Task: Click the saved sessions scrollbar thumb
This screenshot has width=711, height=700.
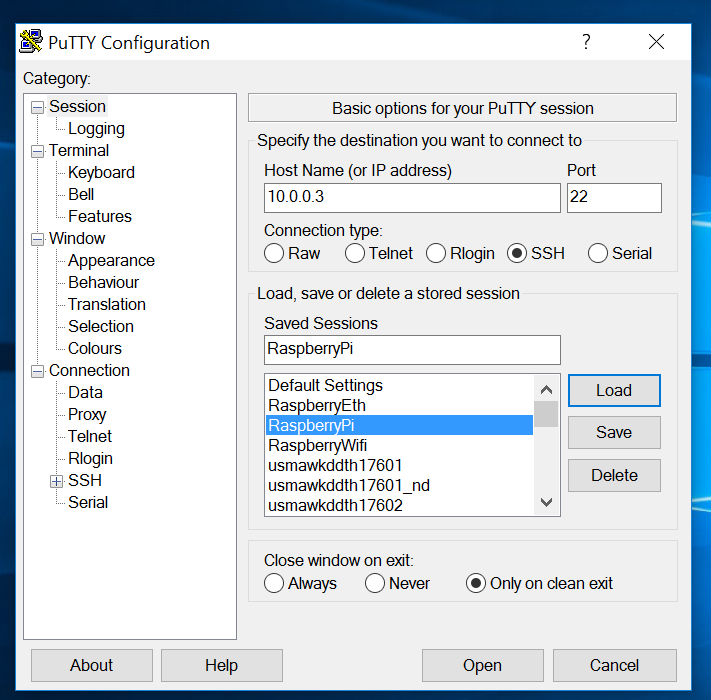Action: point(546,414)
